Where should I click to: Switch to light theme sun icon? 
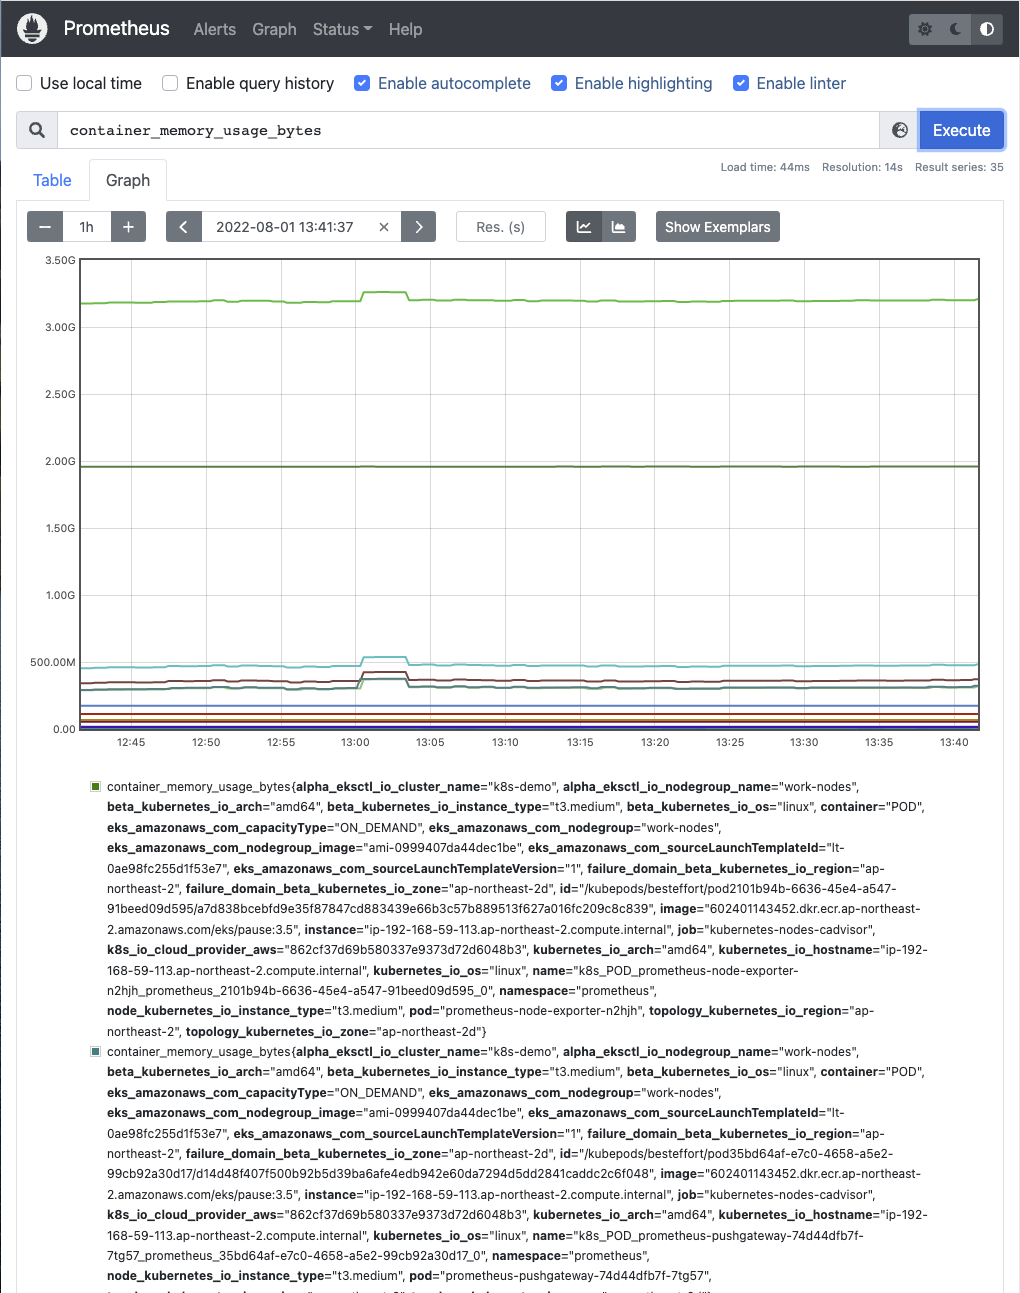tap(925, 29)
